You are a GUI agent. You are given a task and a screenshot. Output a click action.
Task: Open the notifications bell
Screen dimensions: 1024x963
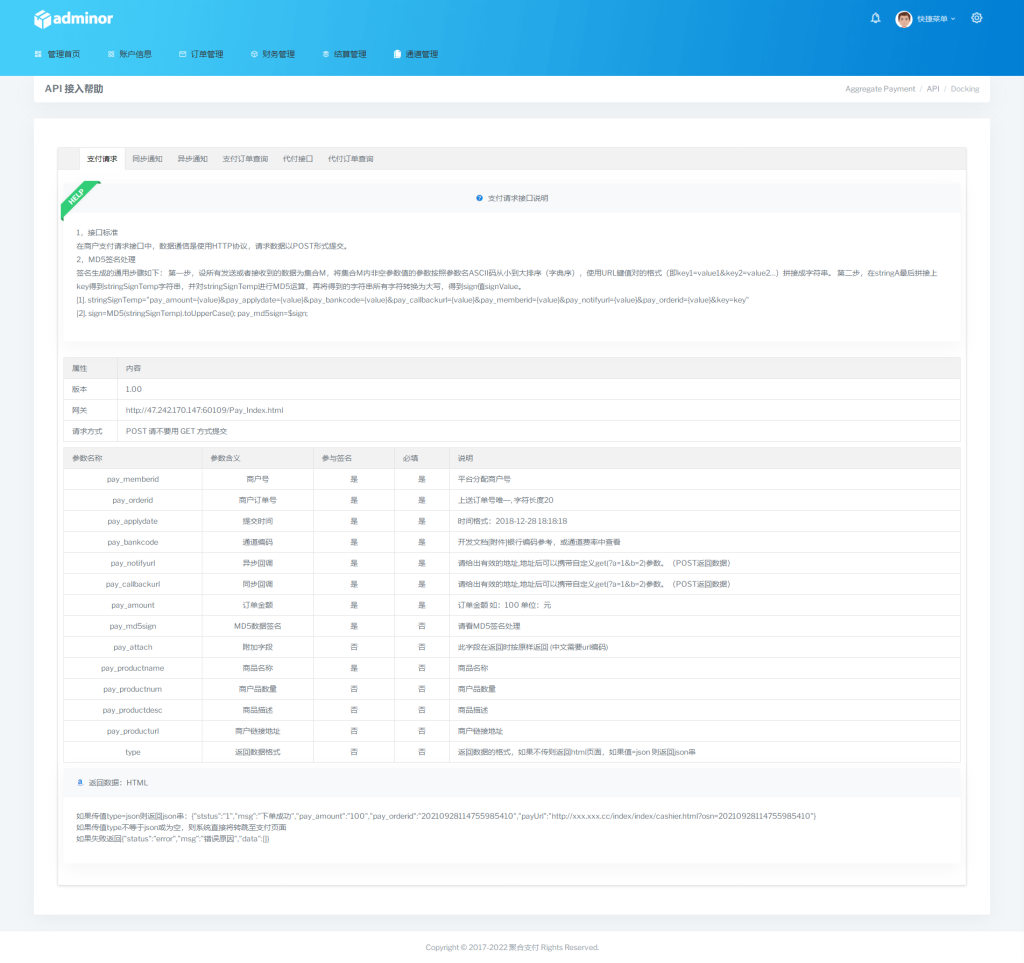click(876, 18)
